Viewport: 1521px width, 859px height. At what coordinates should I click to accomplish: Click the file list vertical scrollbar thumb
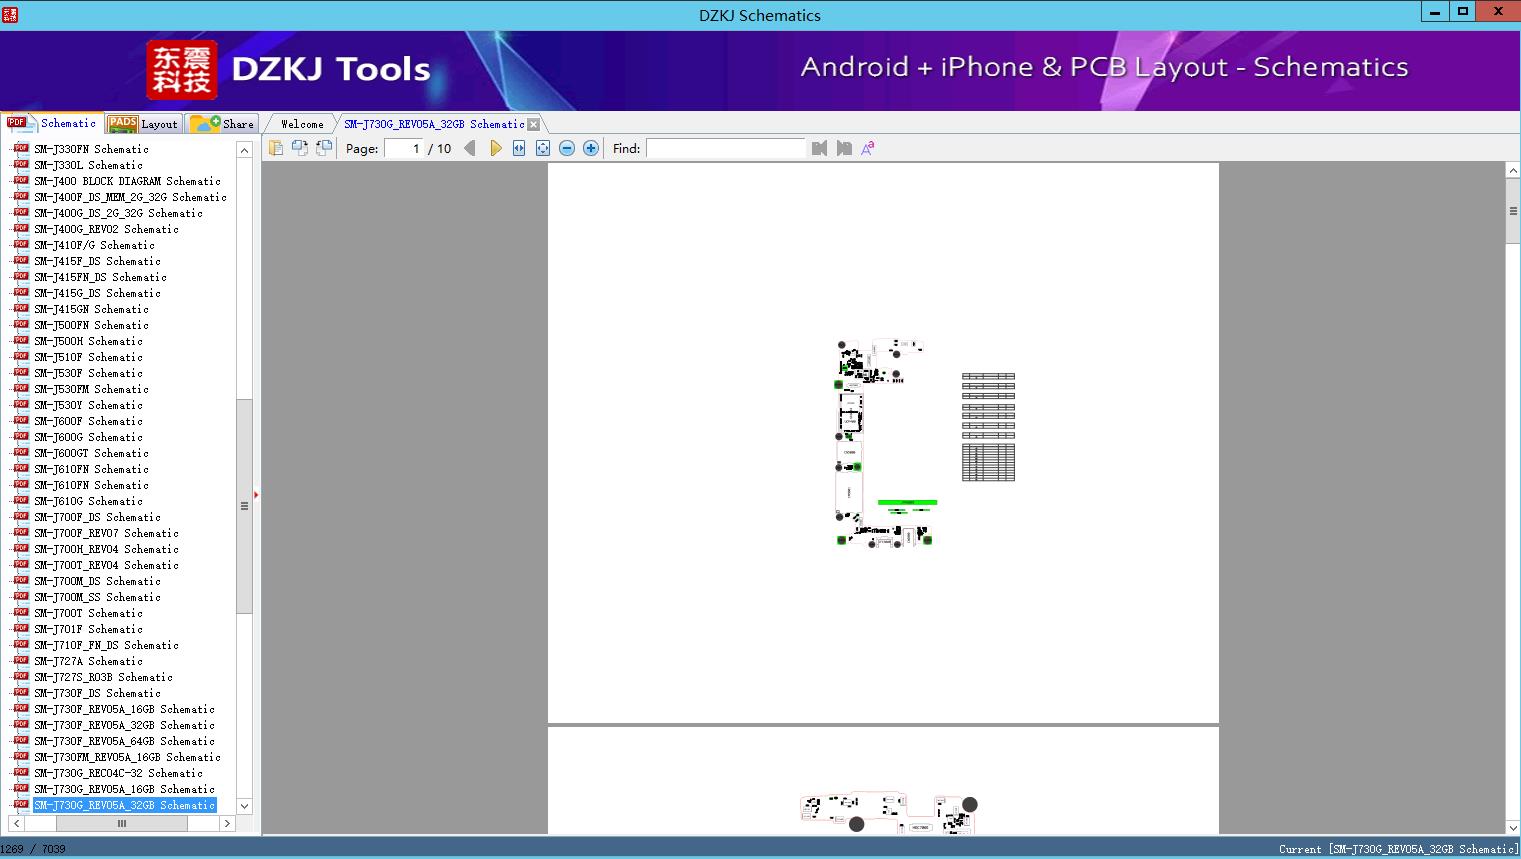(244, 506)
